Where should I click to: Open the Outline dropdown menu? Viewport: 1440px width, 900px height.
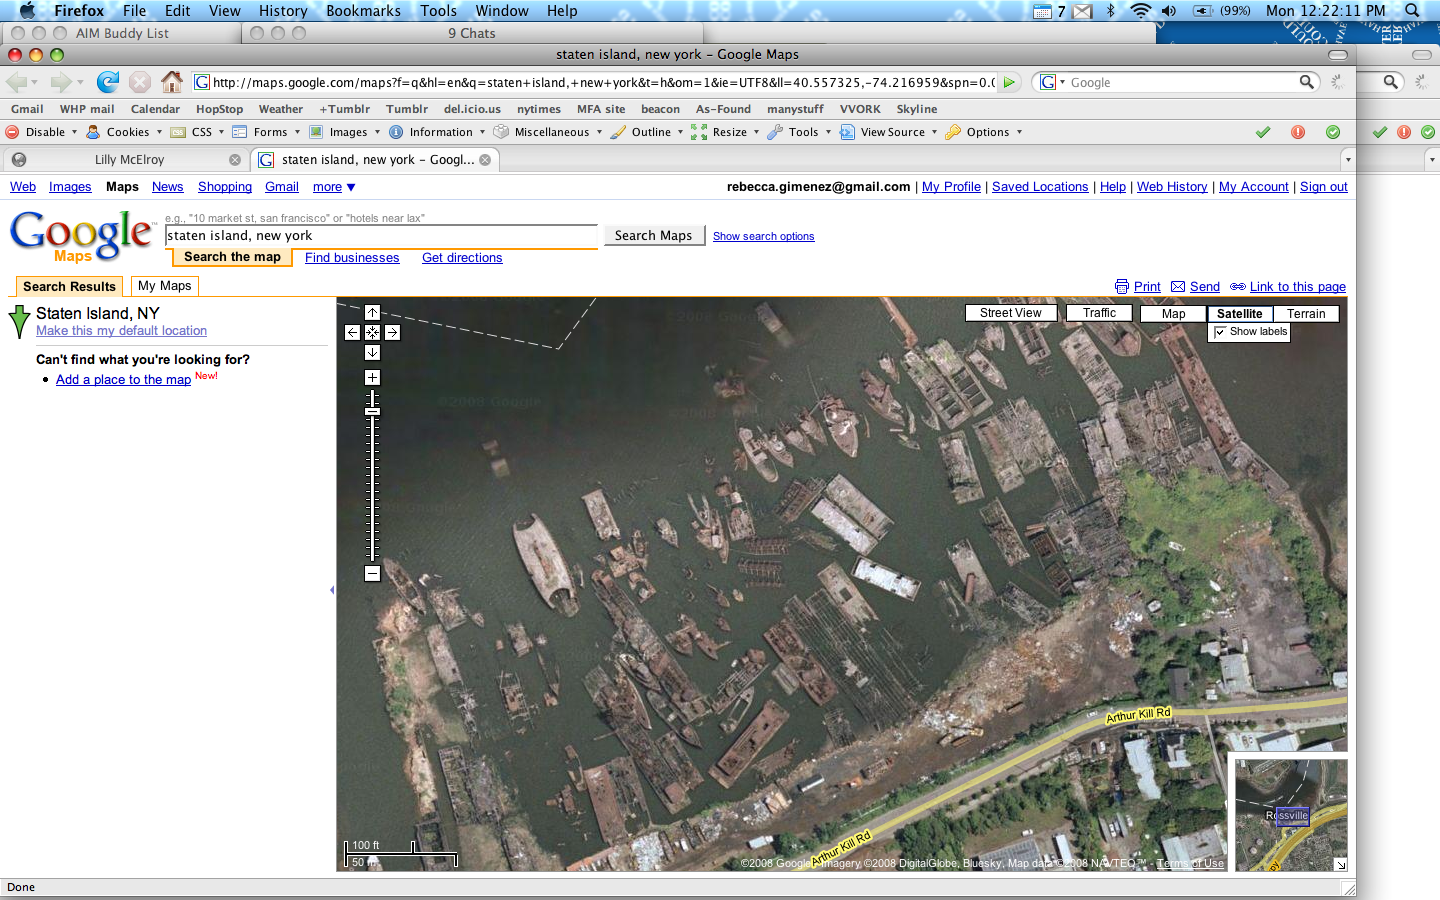coord(647,132)
